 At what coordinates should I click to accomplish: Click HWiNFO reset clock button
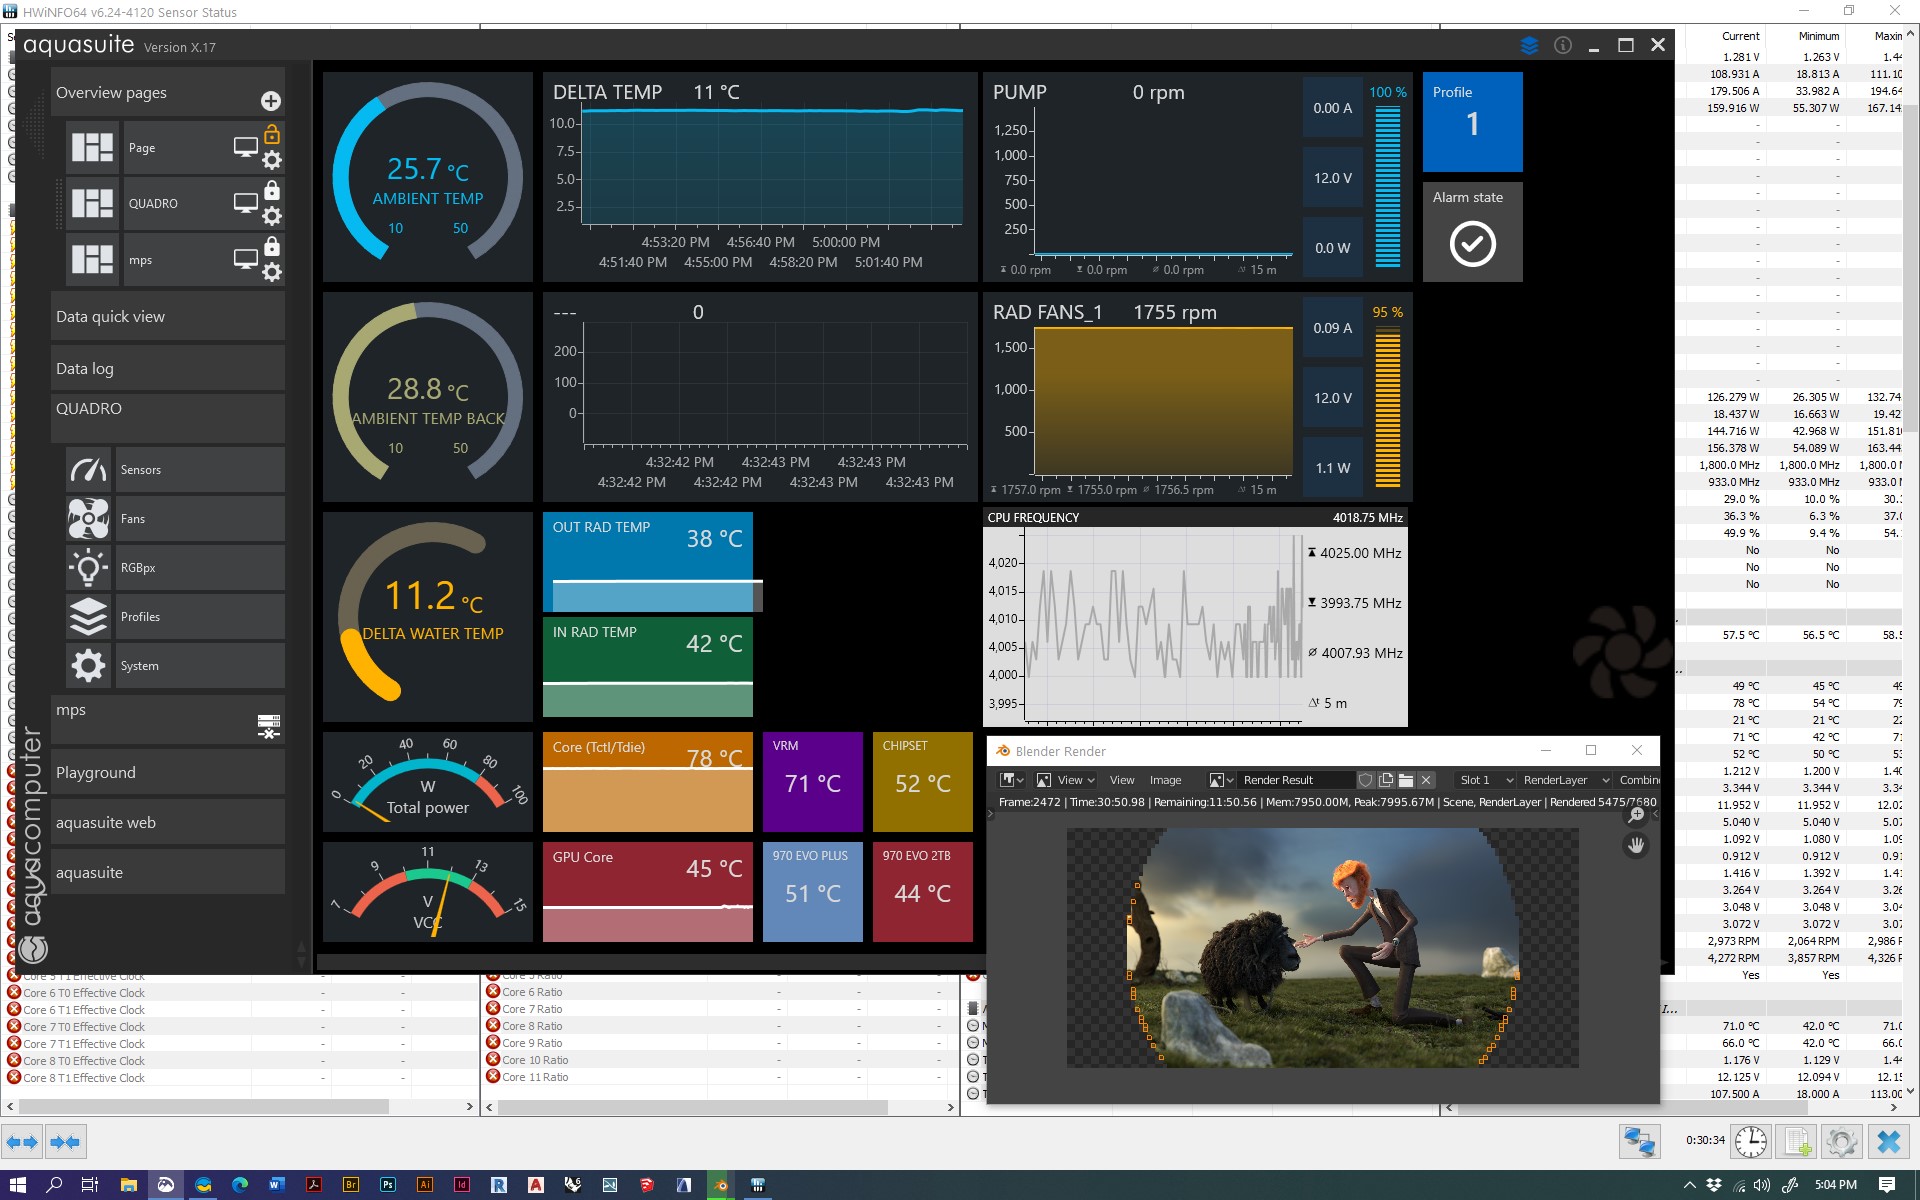click(1750, 1141)
